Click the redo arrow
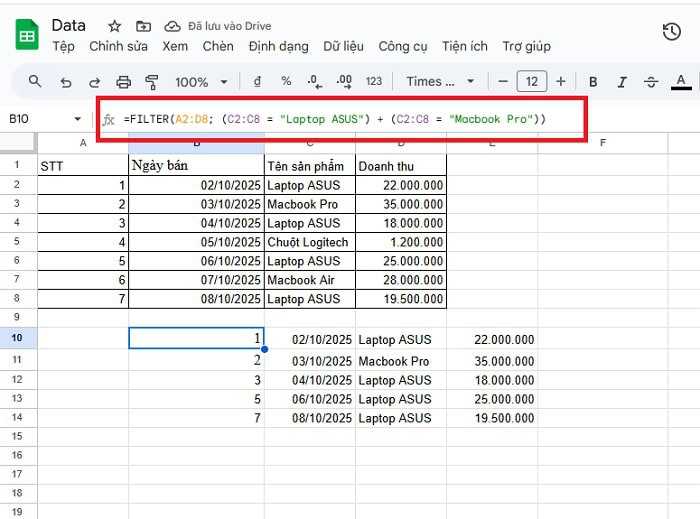The width and height of the screenshot is (700, 519). click(95, 82)
